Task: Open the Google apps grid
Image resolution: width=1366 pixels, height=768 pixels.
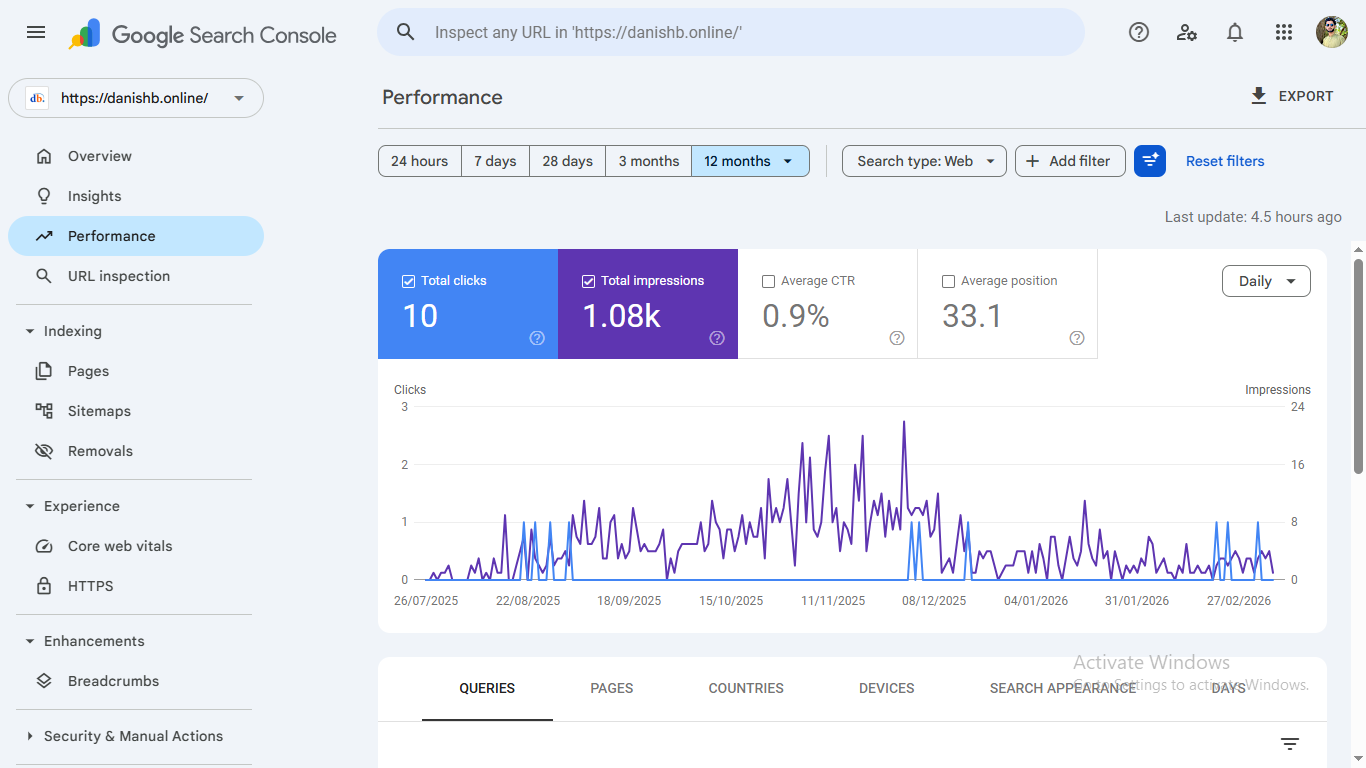Action: tap(1284, 32)
